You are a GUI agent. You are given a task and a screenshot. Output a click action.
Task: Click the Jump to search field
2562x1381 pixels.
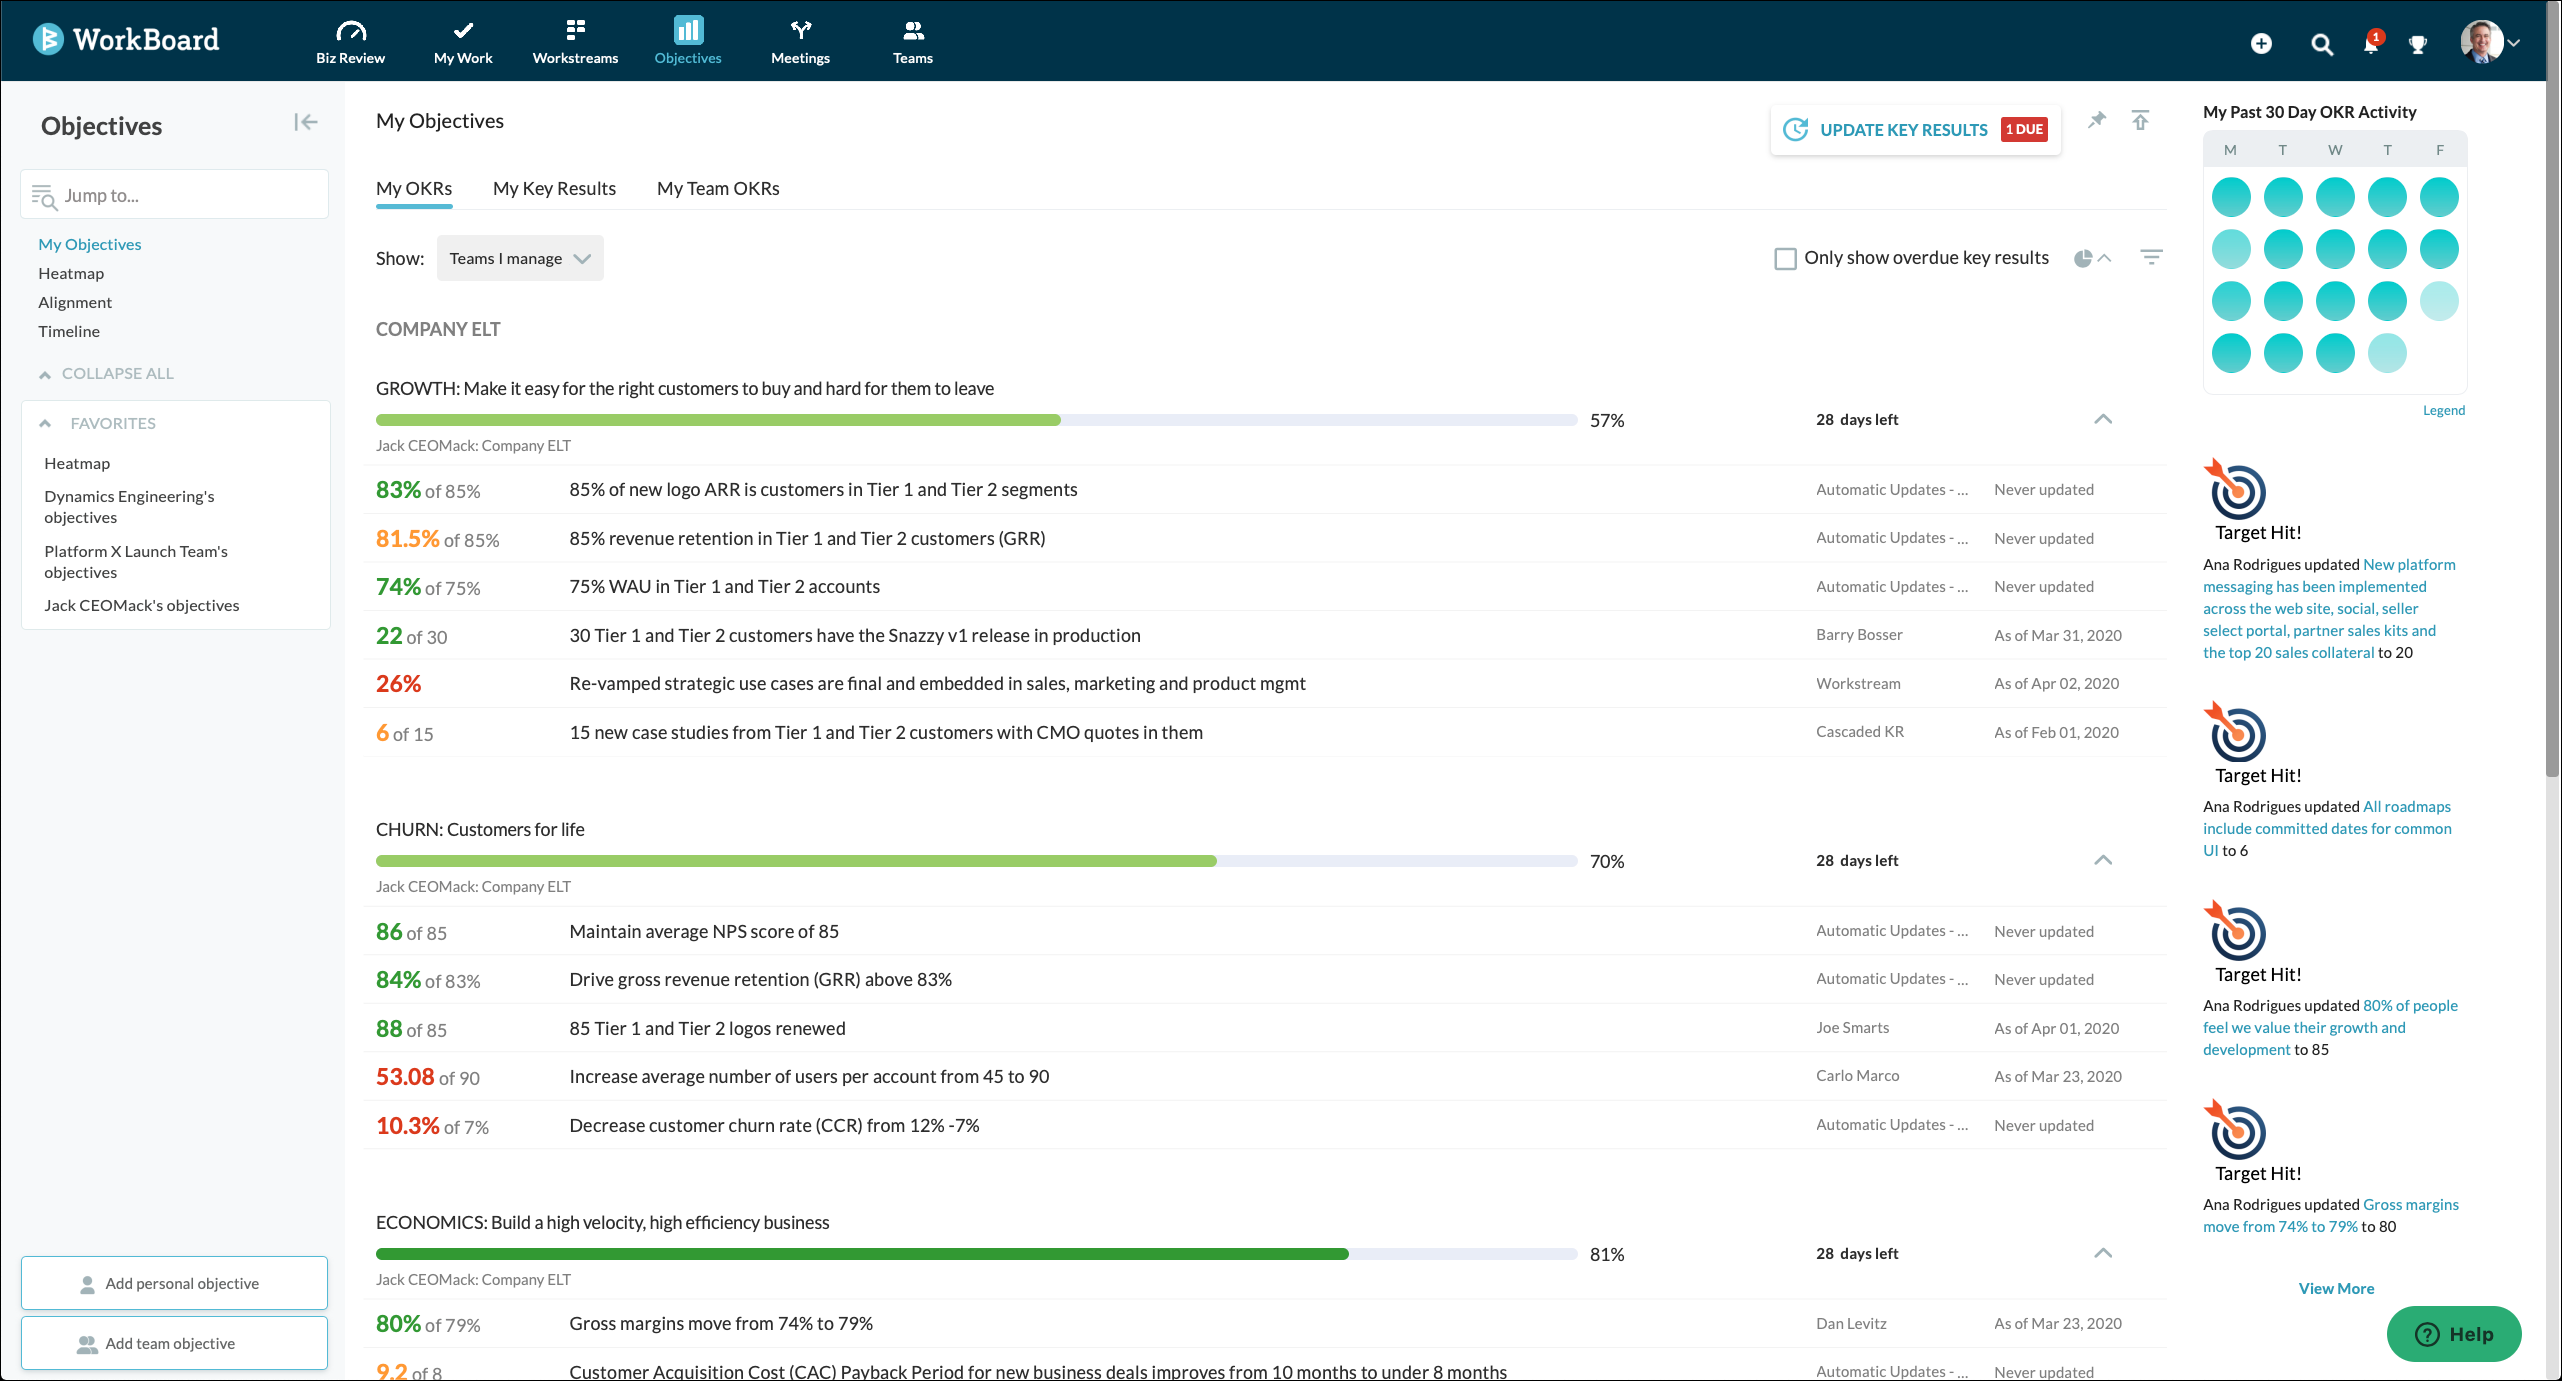pos(174,195)
